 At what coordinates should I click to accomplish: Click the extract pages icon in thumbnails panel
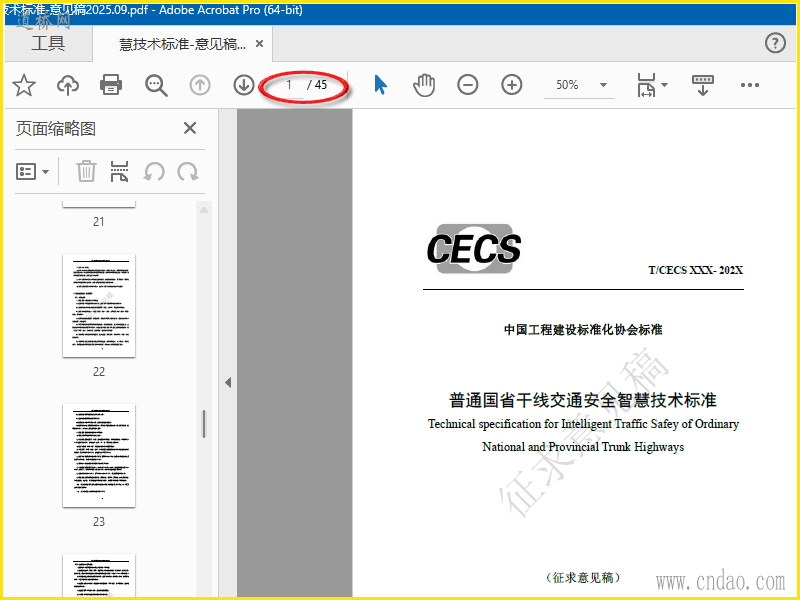click(x=119, y=171)
